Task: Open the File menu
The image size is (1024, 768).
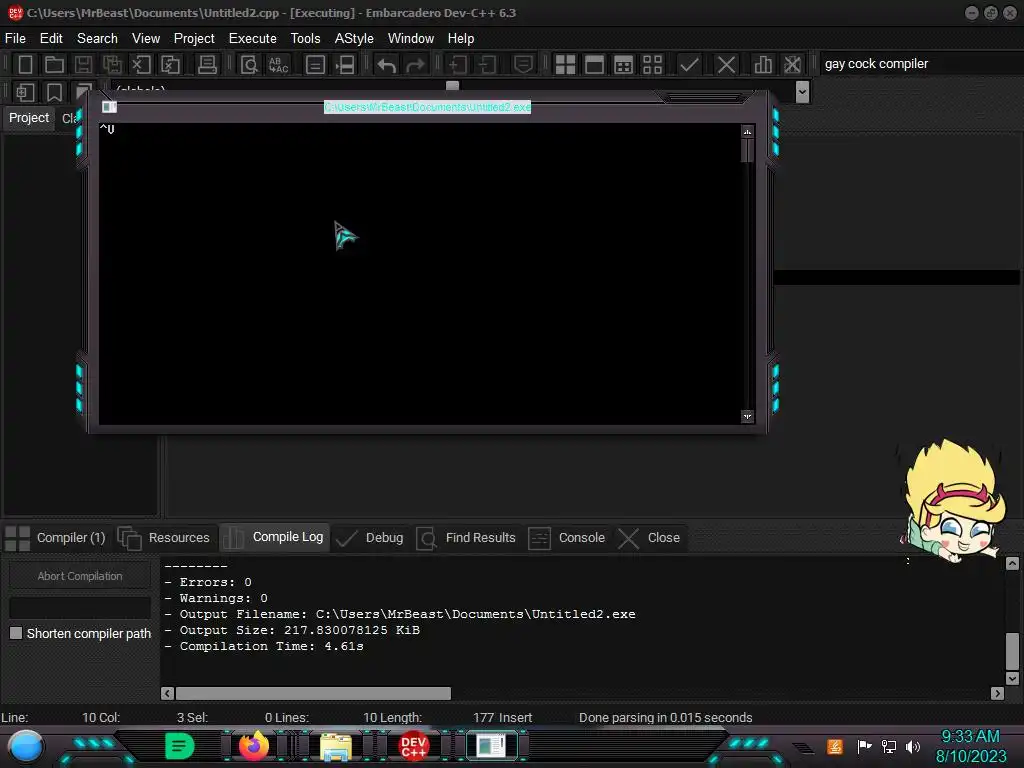Action: coord(15,39)
